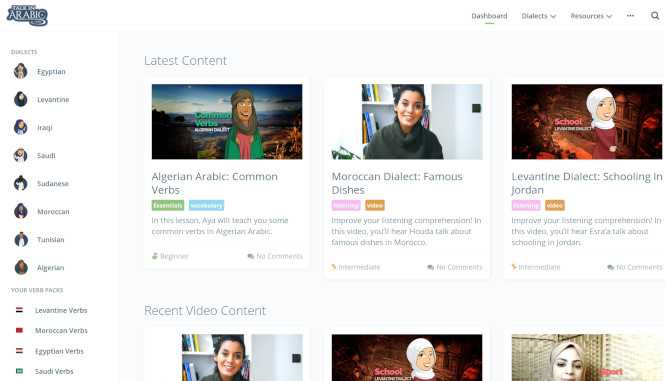The height and width of the screenshot is (381, 665).
Task: Click listening tag on Levantine Dialect card
Action: [526, 205]
